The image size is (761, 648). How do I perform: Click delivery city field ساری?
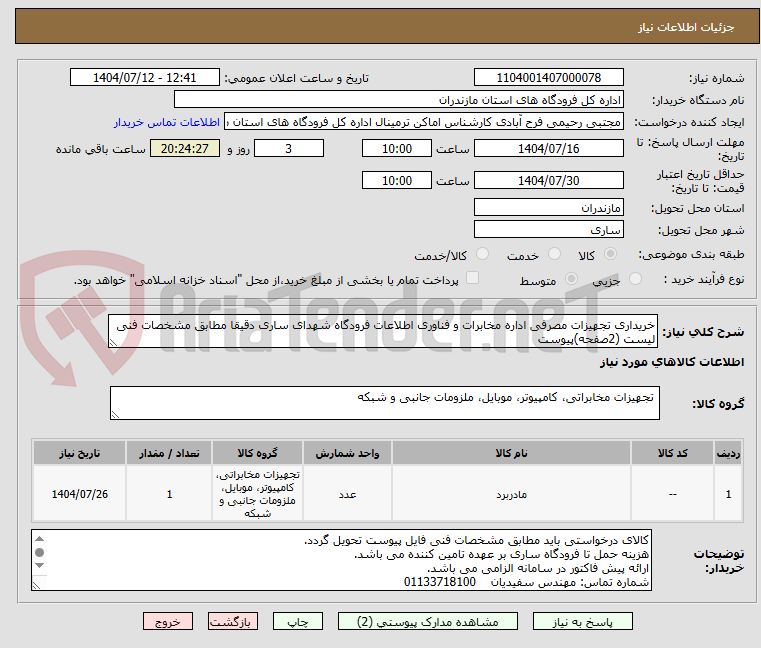548,230
